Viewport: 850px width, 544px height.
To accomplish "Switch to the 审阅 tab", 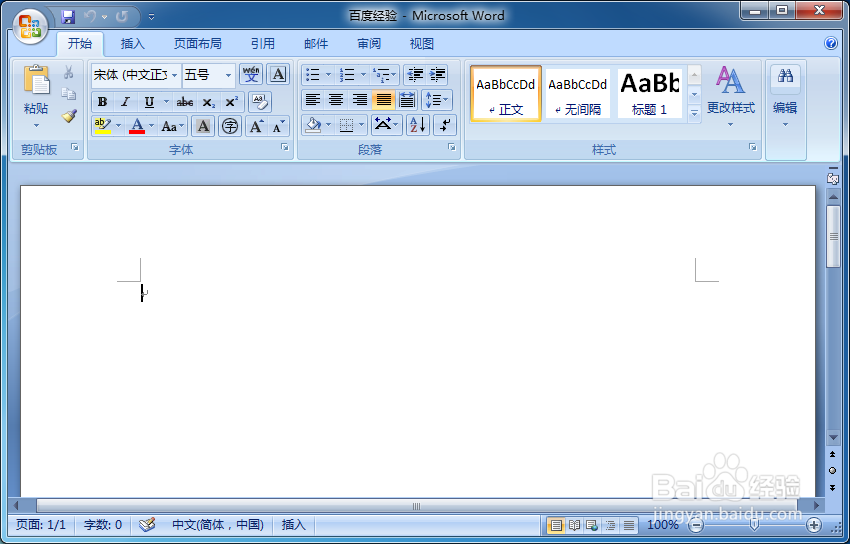I will pos(369,44).
